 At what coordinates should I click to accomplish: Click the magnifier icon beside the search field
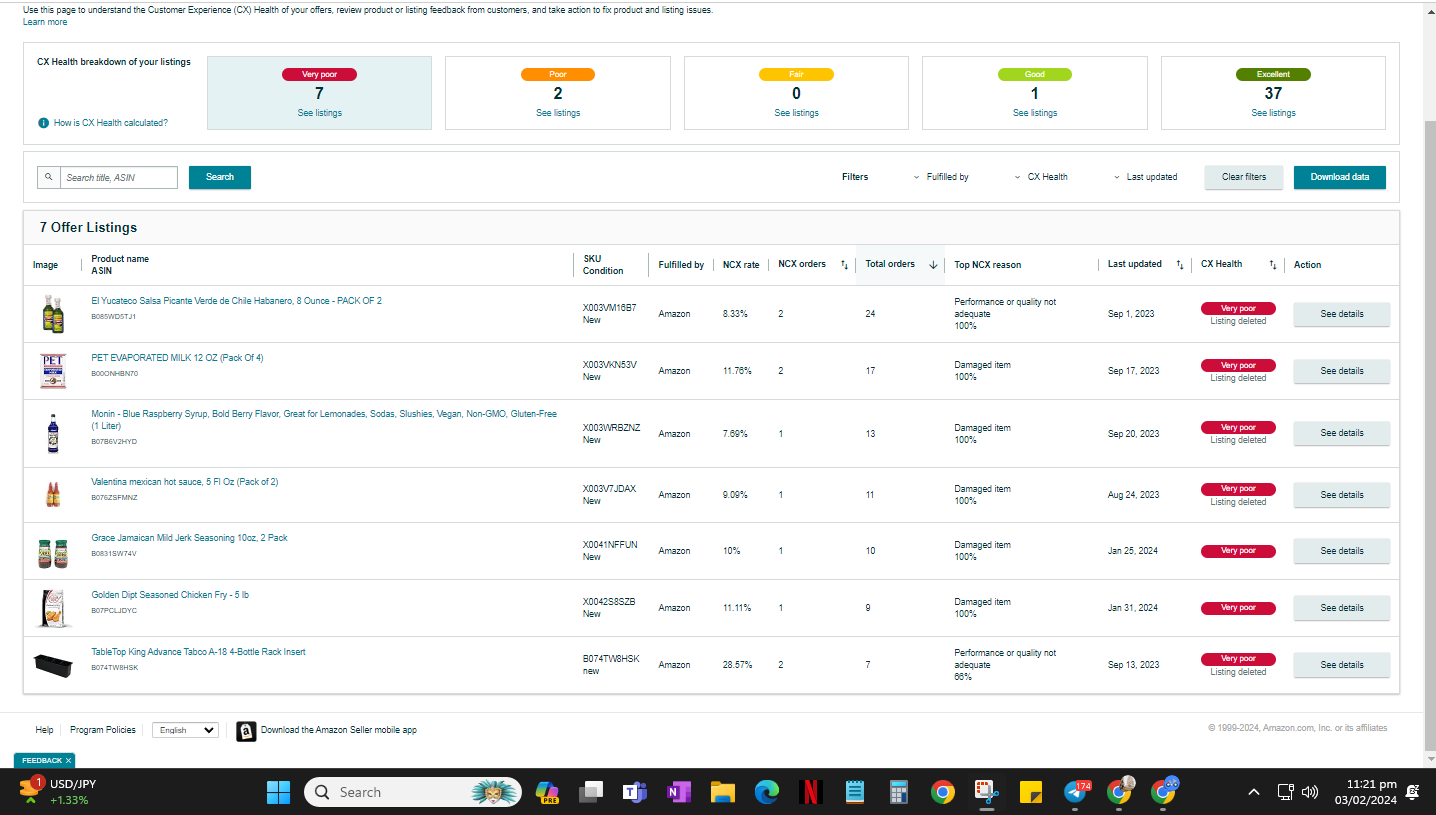49,177
